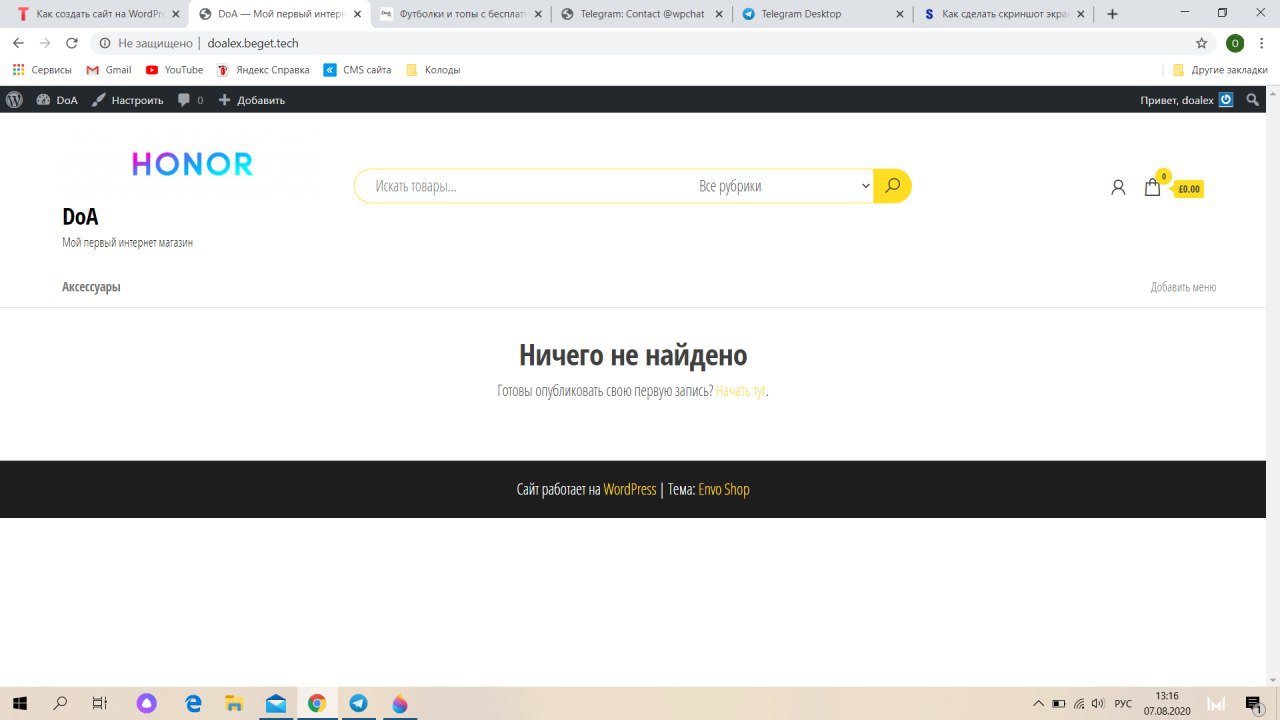
Task: Open the admin bar search magnifier
Action: 1253,100
